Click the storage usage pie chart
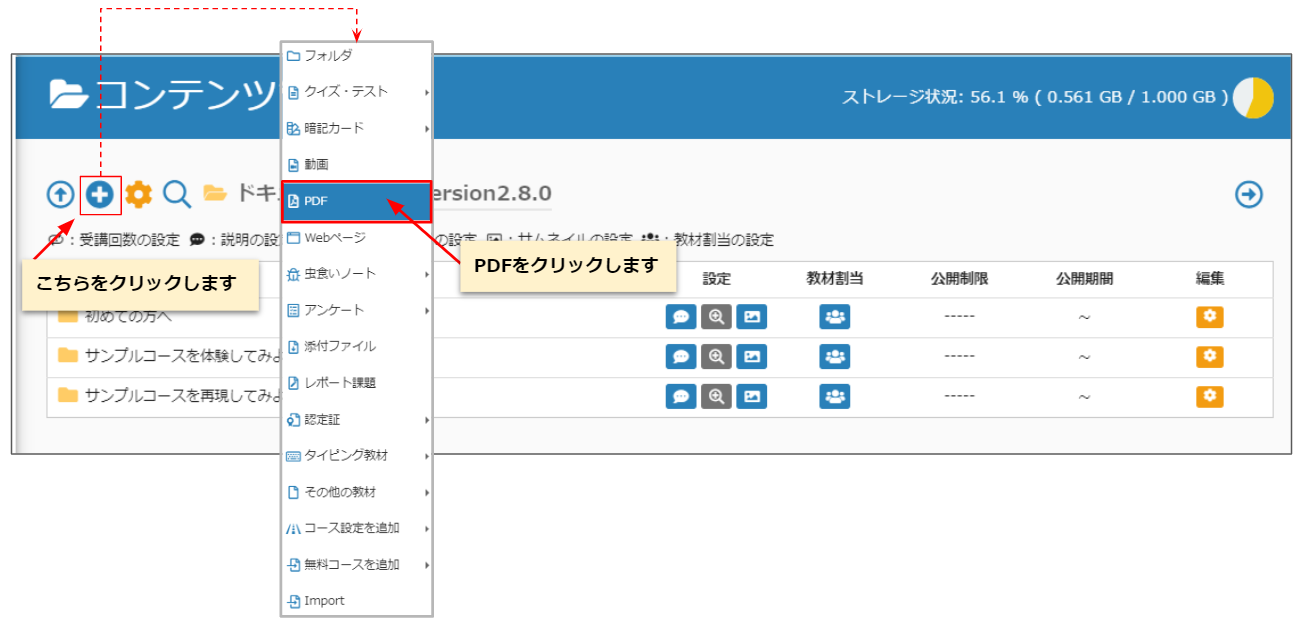1307x635 pixels. [1253, 98]
